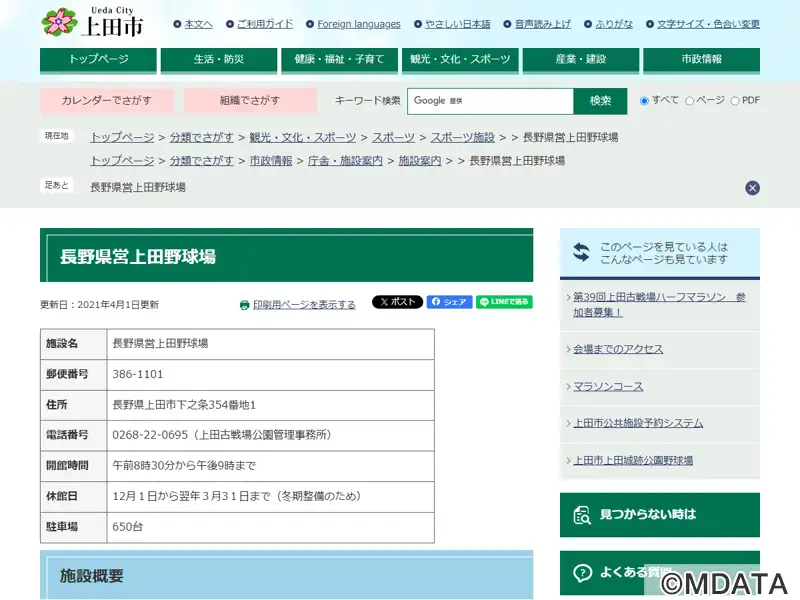The image size is (800, 600).
Task: Jump to 本文へ link
Action: click(198, 24)
